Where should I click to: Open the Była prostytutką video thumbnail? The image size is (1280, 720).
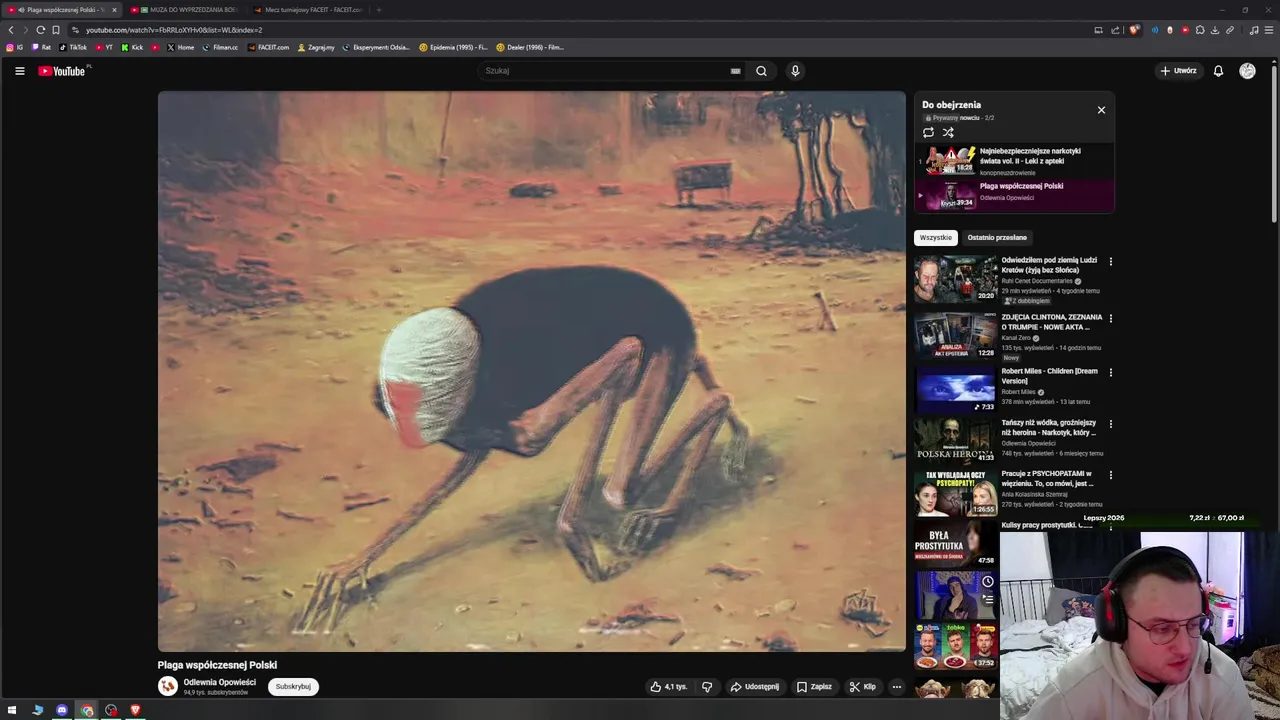coord(956,544)
